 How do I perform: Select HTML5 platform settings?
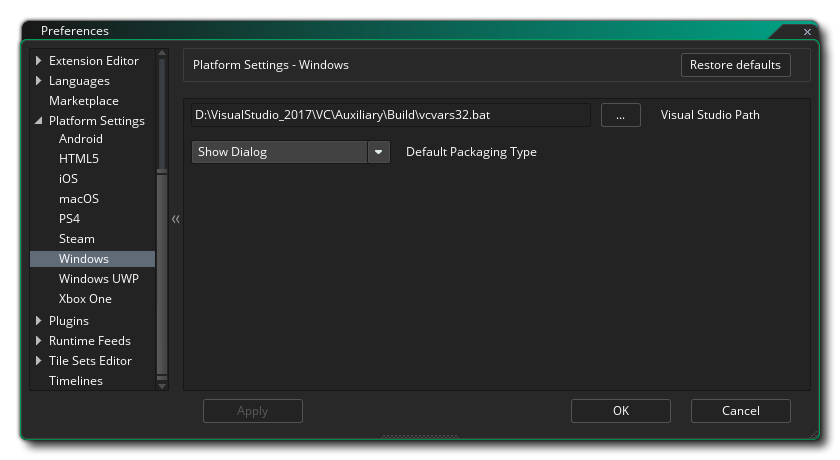point(78,159)
